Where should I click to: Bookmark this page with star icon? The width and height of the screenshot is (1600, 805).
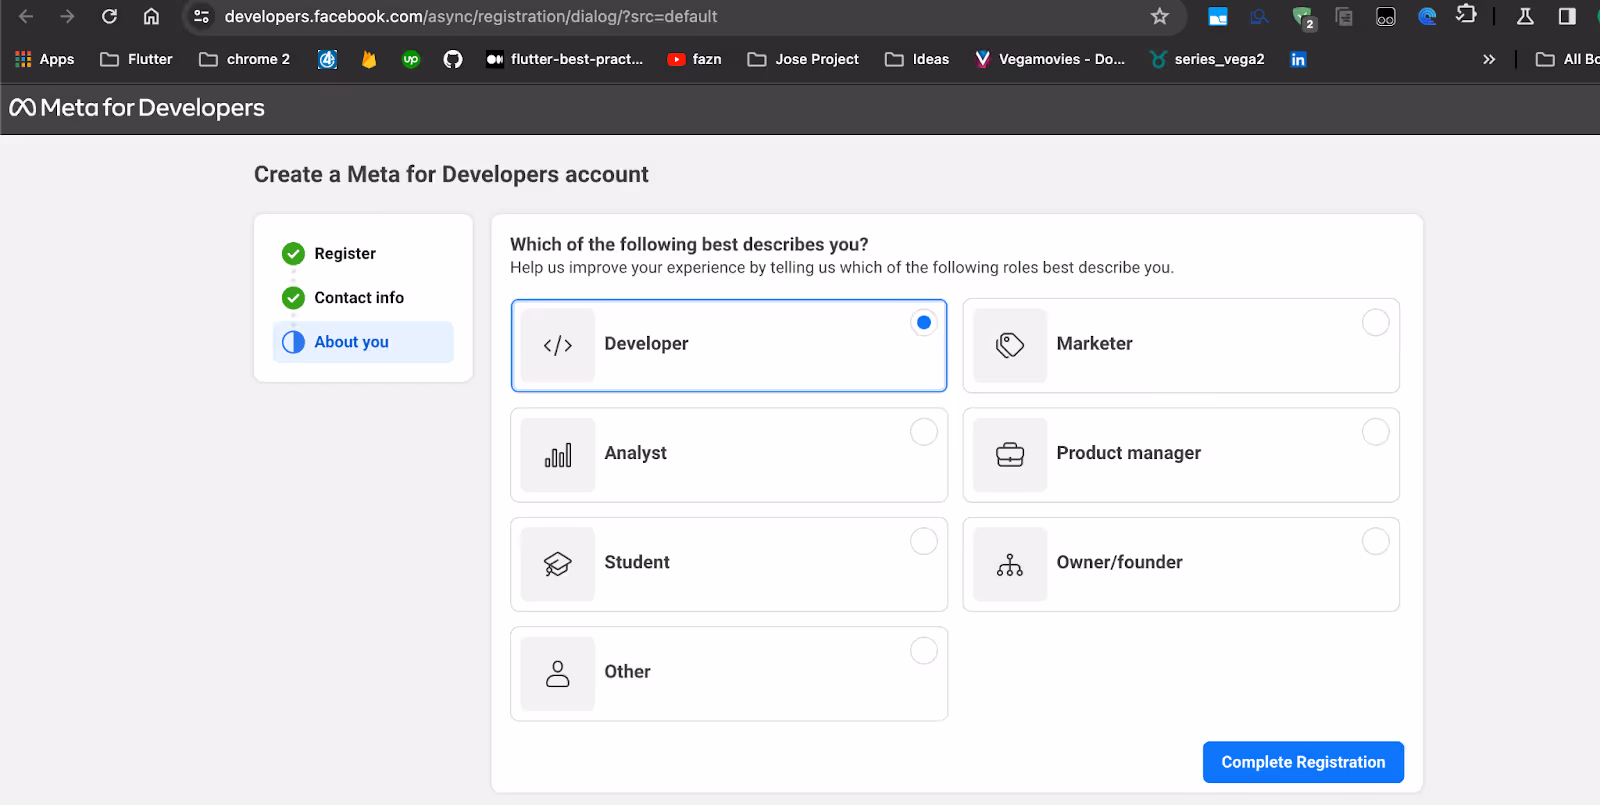click(x=1160, y=16)
